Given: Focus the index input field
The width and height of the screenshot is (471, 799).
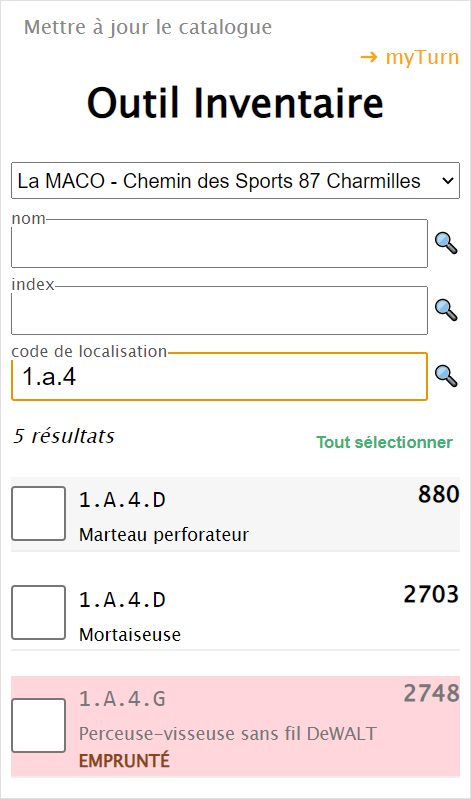Looking at the screenshot, I should (x=219, y=310).
